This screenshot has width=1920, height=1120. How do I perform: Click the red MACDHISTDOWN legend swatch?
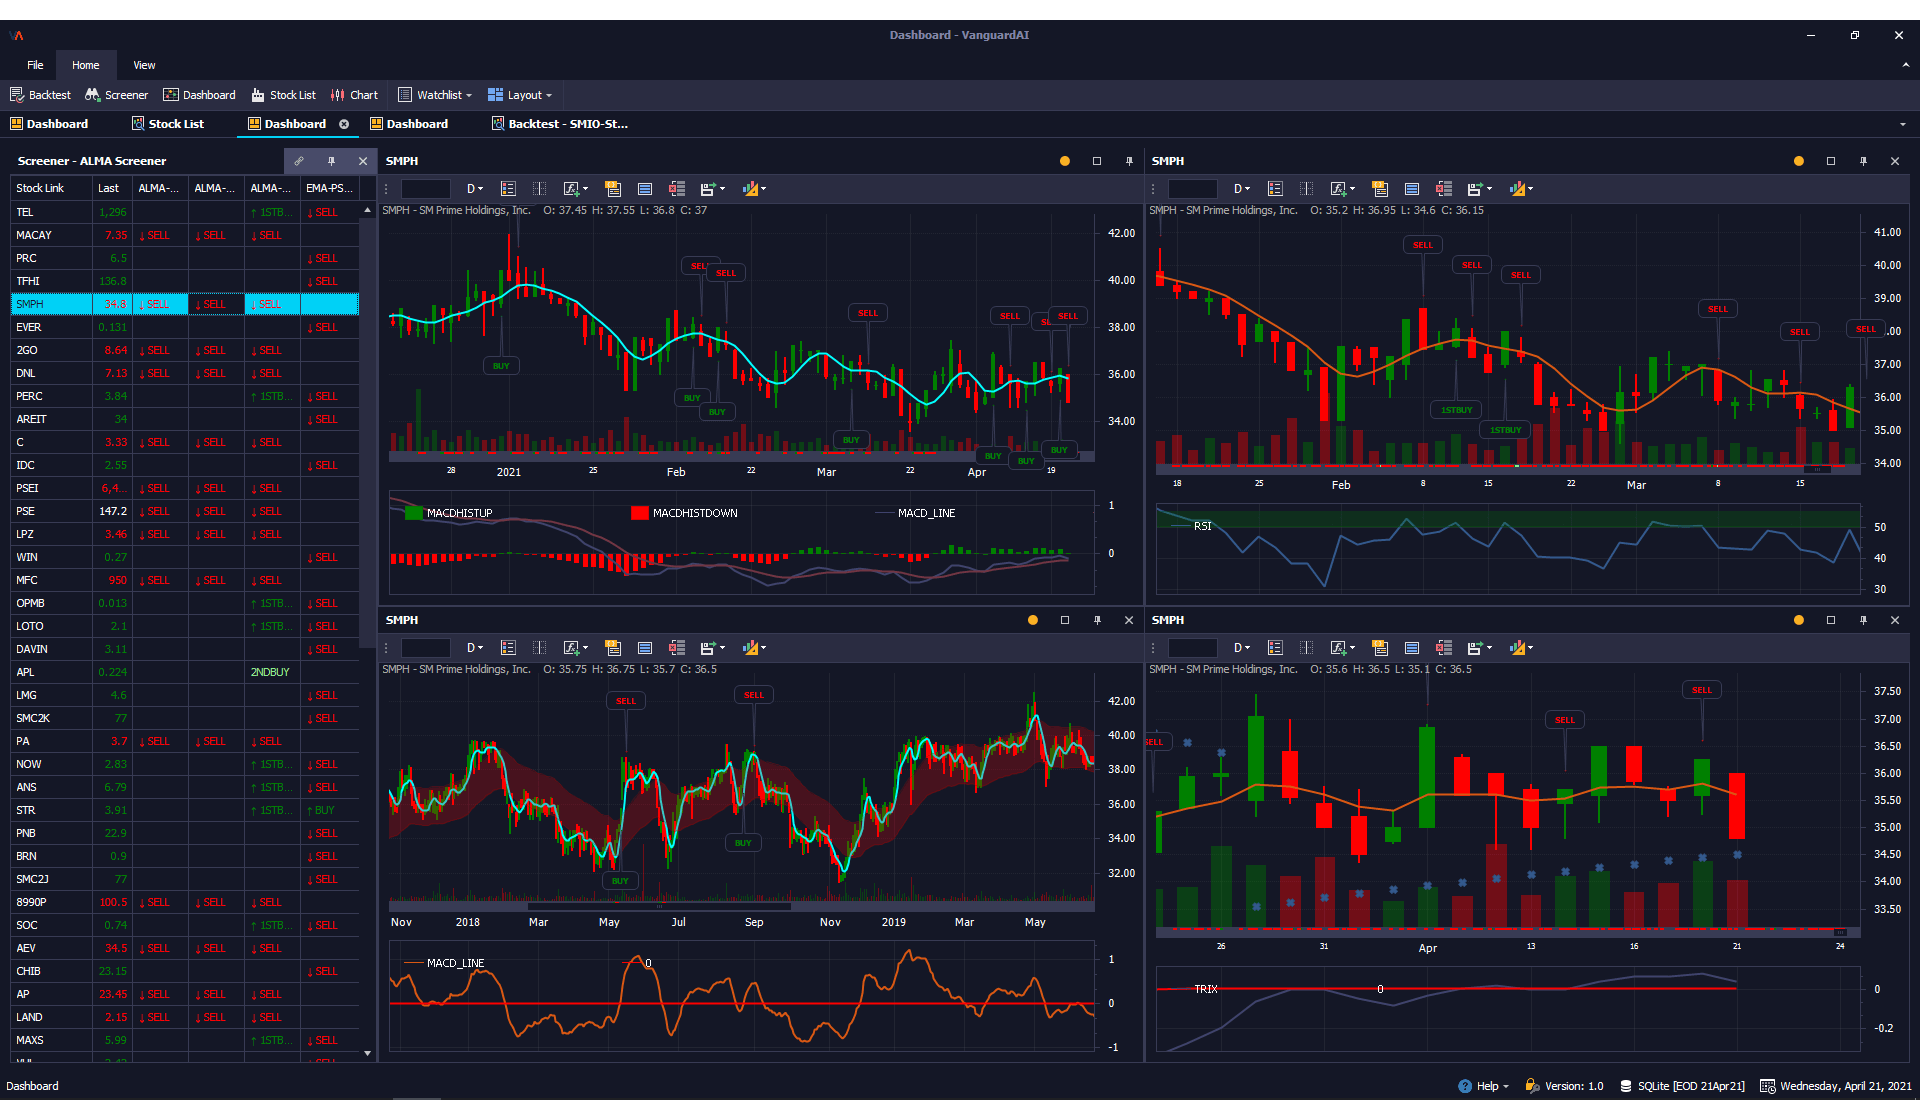point(640,513)
